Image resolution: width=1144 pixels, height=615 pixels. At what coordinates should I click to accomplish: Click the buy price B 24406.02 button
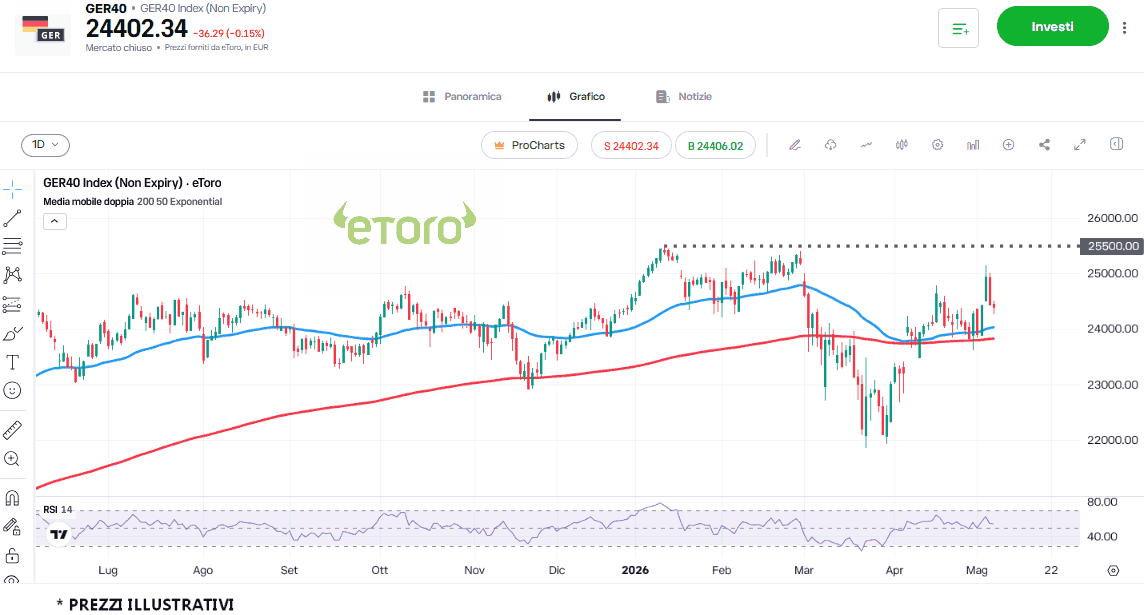[715, 145]
